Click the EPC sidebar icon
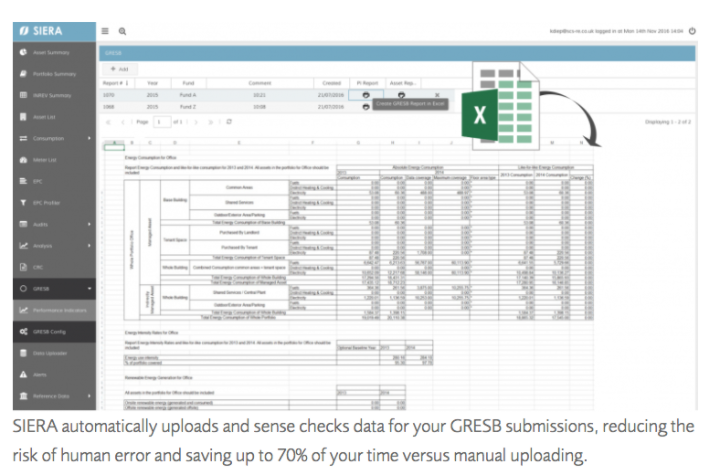The width and height of the screenshot is (713, 476). click(23, 181)
